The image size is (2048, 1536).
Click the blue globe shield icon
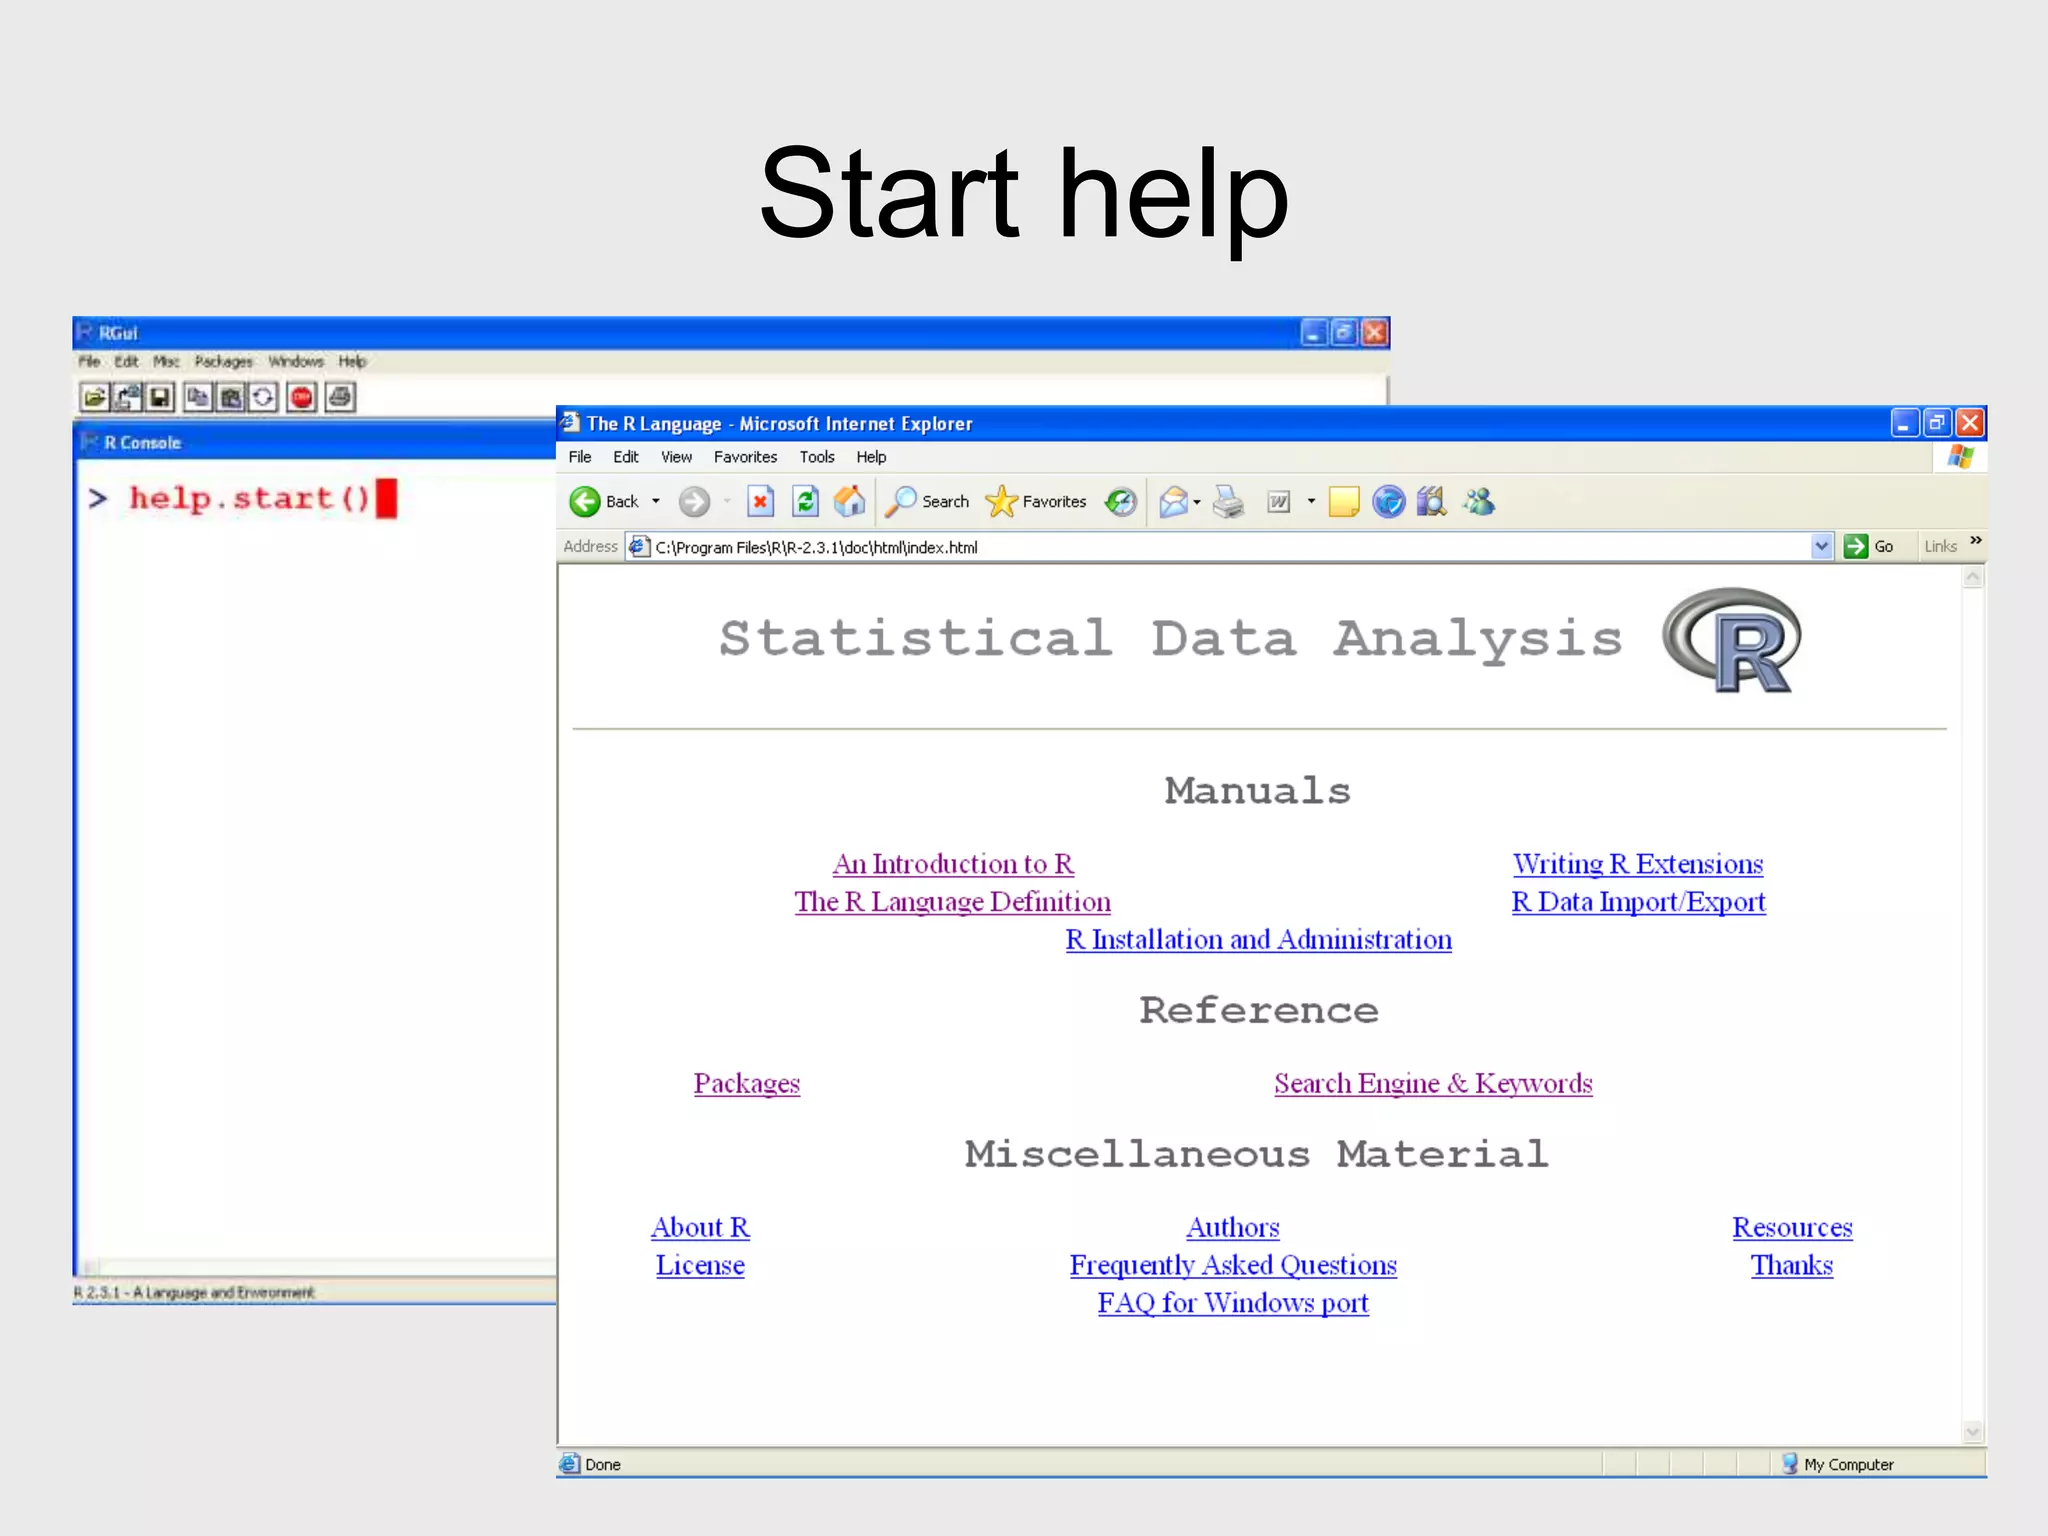(1388, 501)
